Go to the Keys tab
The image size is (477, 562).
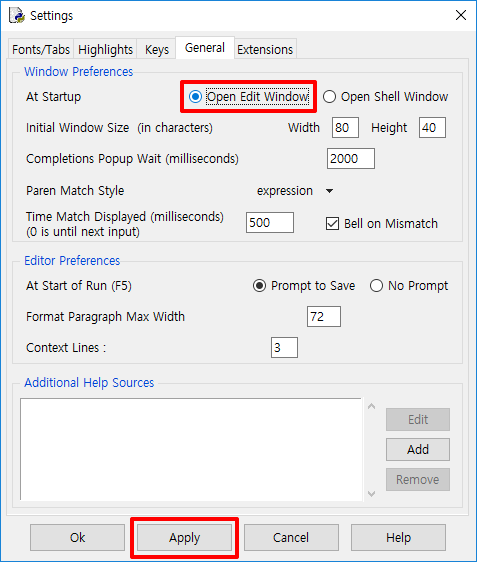[x=157, y=49]
